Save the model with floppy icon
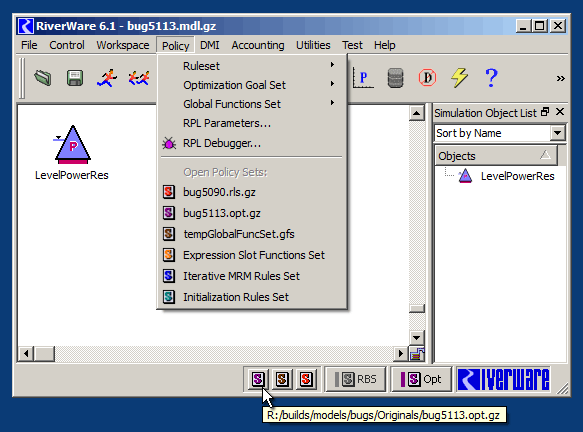This screenshot has height=432, width=583. (x=75, y=78)
